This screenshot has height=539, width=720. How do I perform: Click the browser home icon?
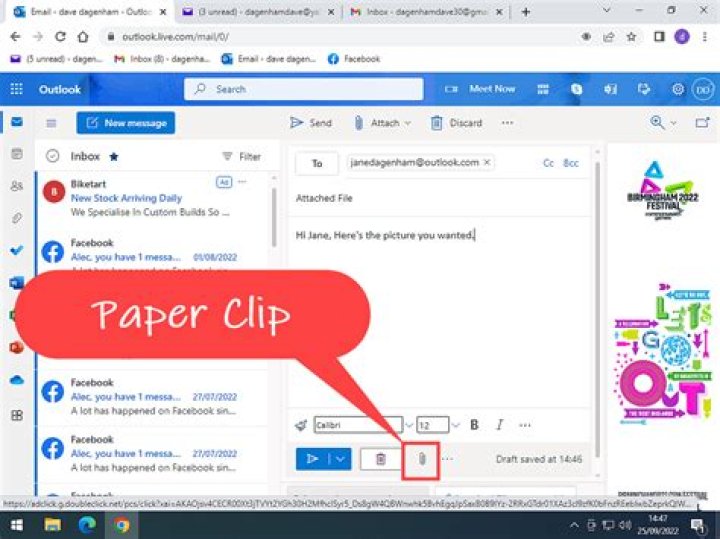pos(83,37)
